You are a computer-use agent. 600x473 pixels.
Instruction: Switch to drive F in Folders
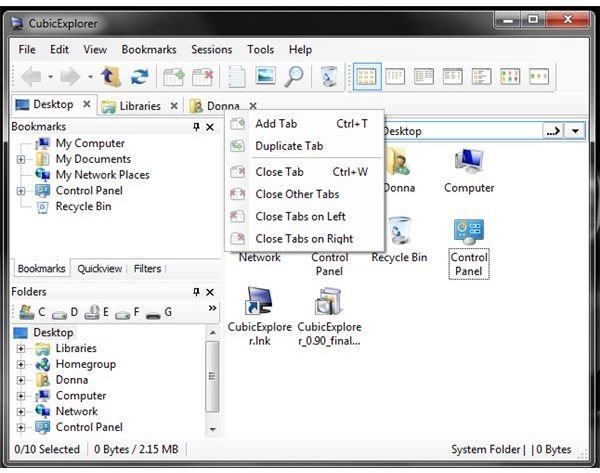tap(127, 312)
